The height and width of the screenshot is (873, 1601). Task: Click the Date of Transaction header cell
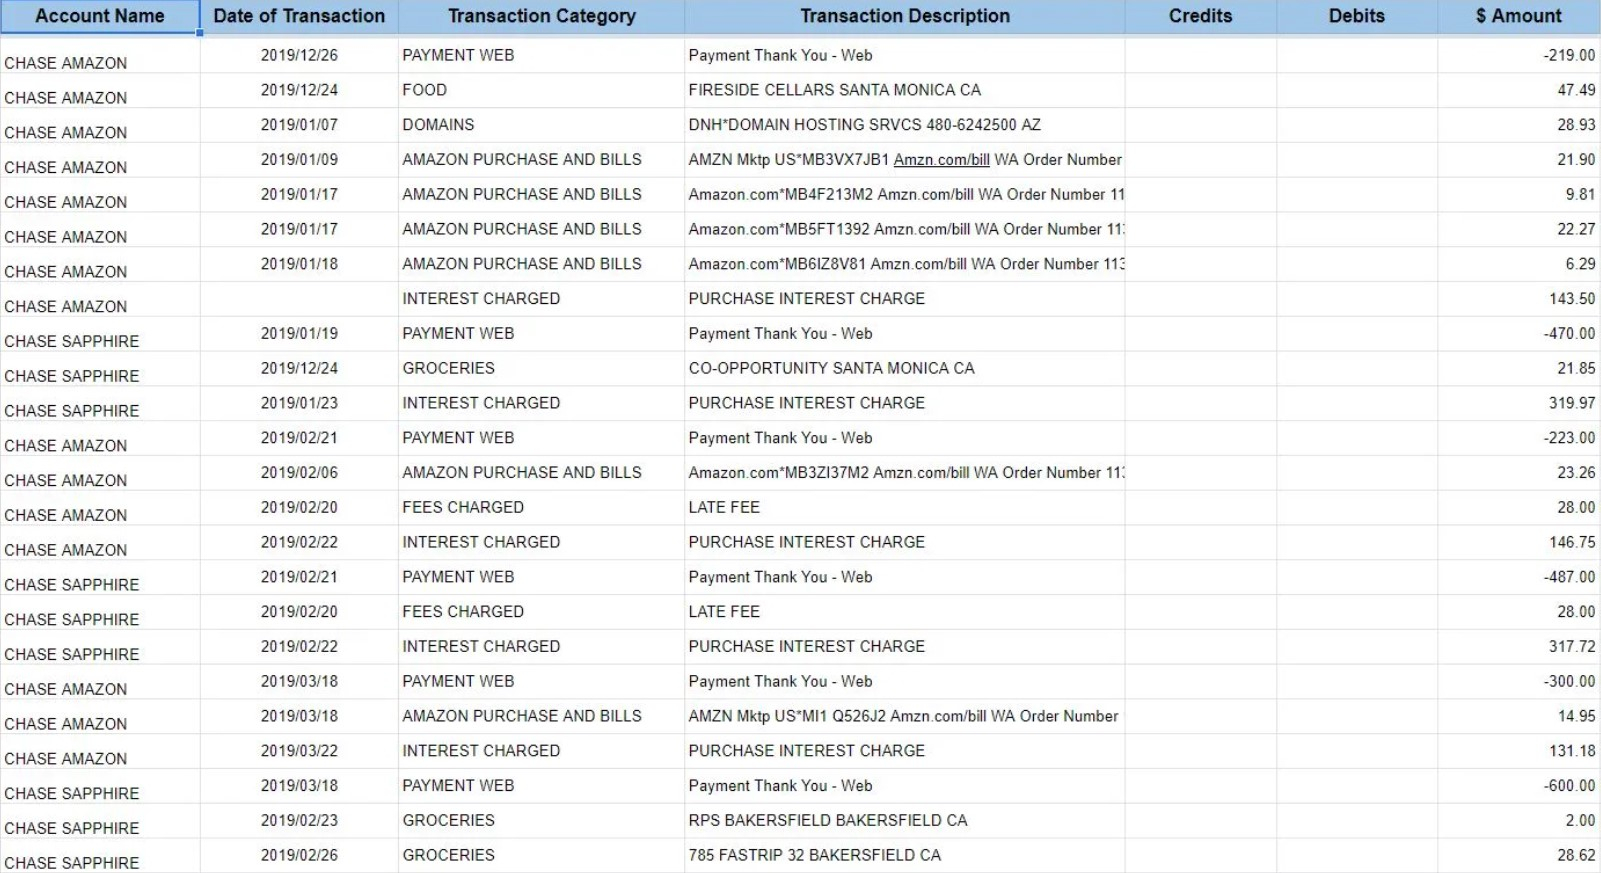[x=299, y=16]
